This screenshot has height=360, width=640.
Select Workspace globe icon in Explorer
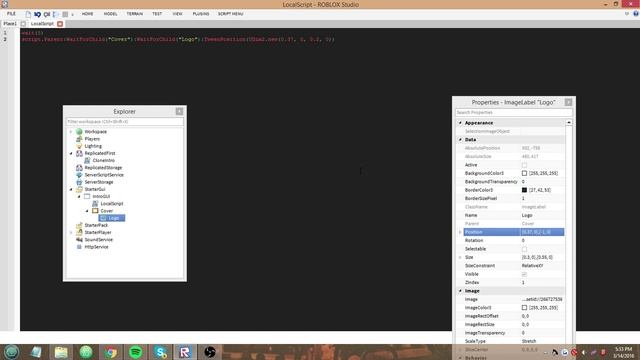click(x=79, y=131)
